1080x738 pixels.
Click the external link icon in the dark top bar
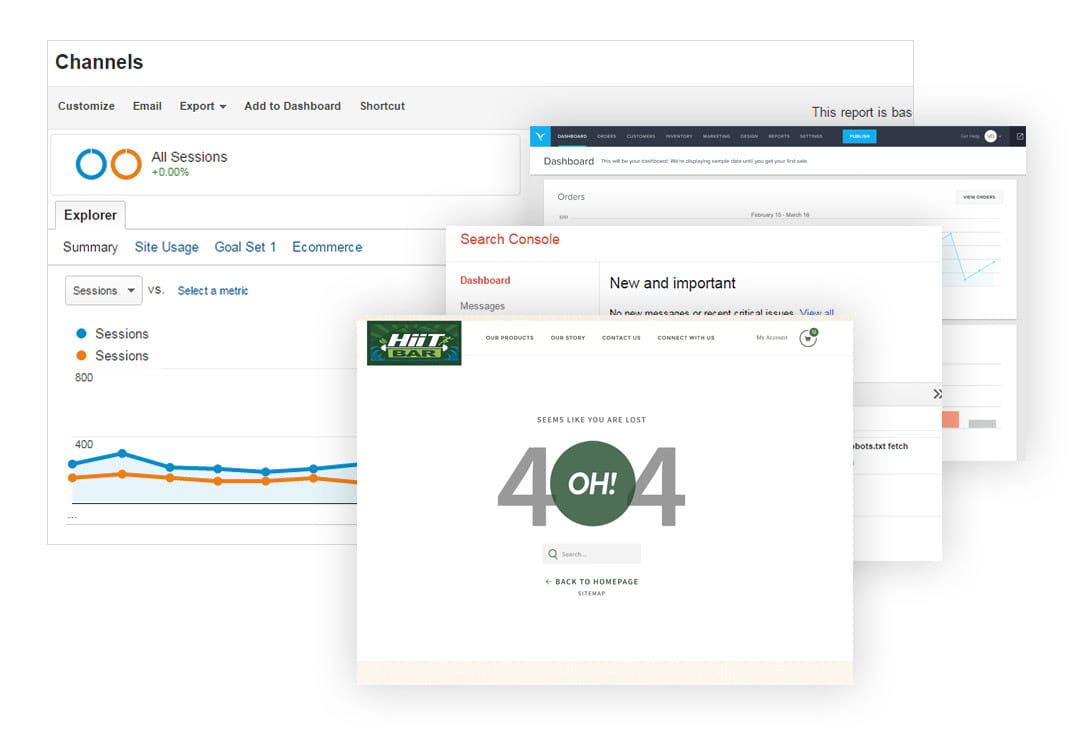(1019, 136)
